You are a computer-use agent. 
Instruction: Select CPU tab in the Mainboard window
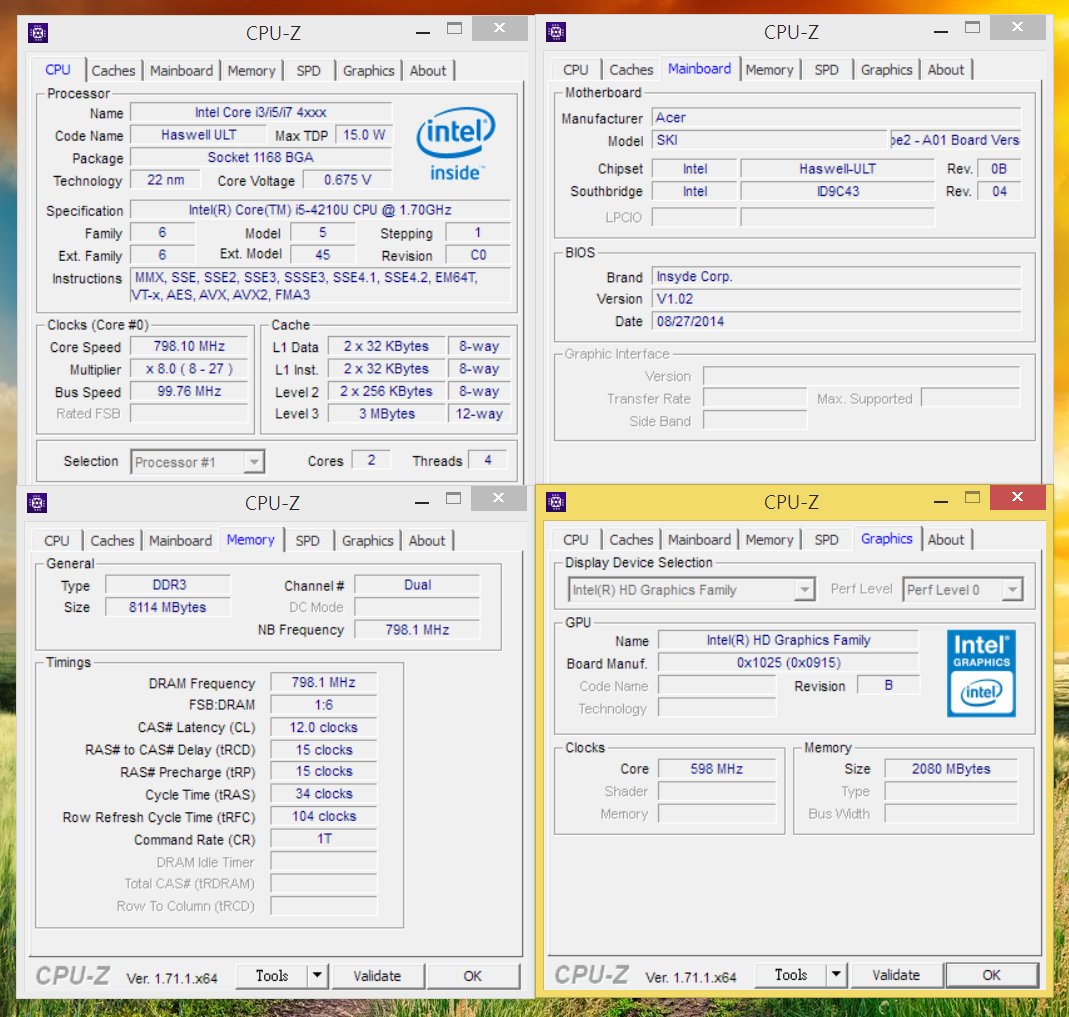[x=575, y=70]
